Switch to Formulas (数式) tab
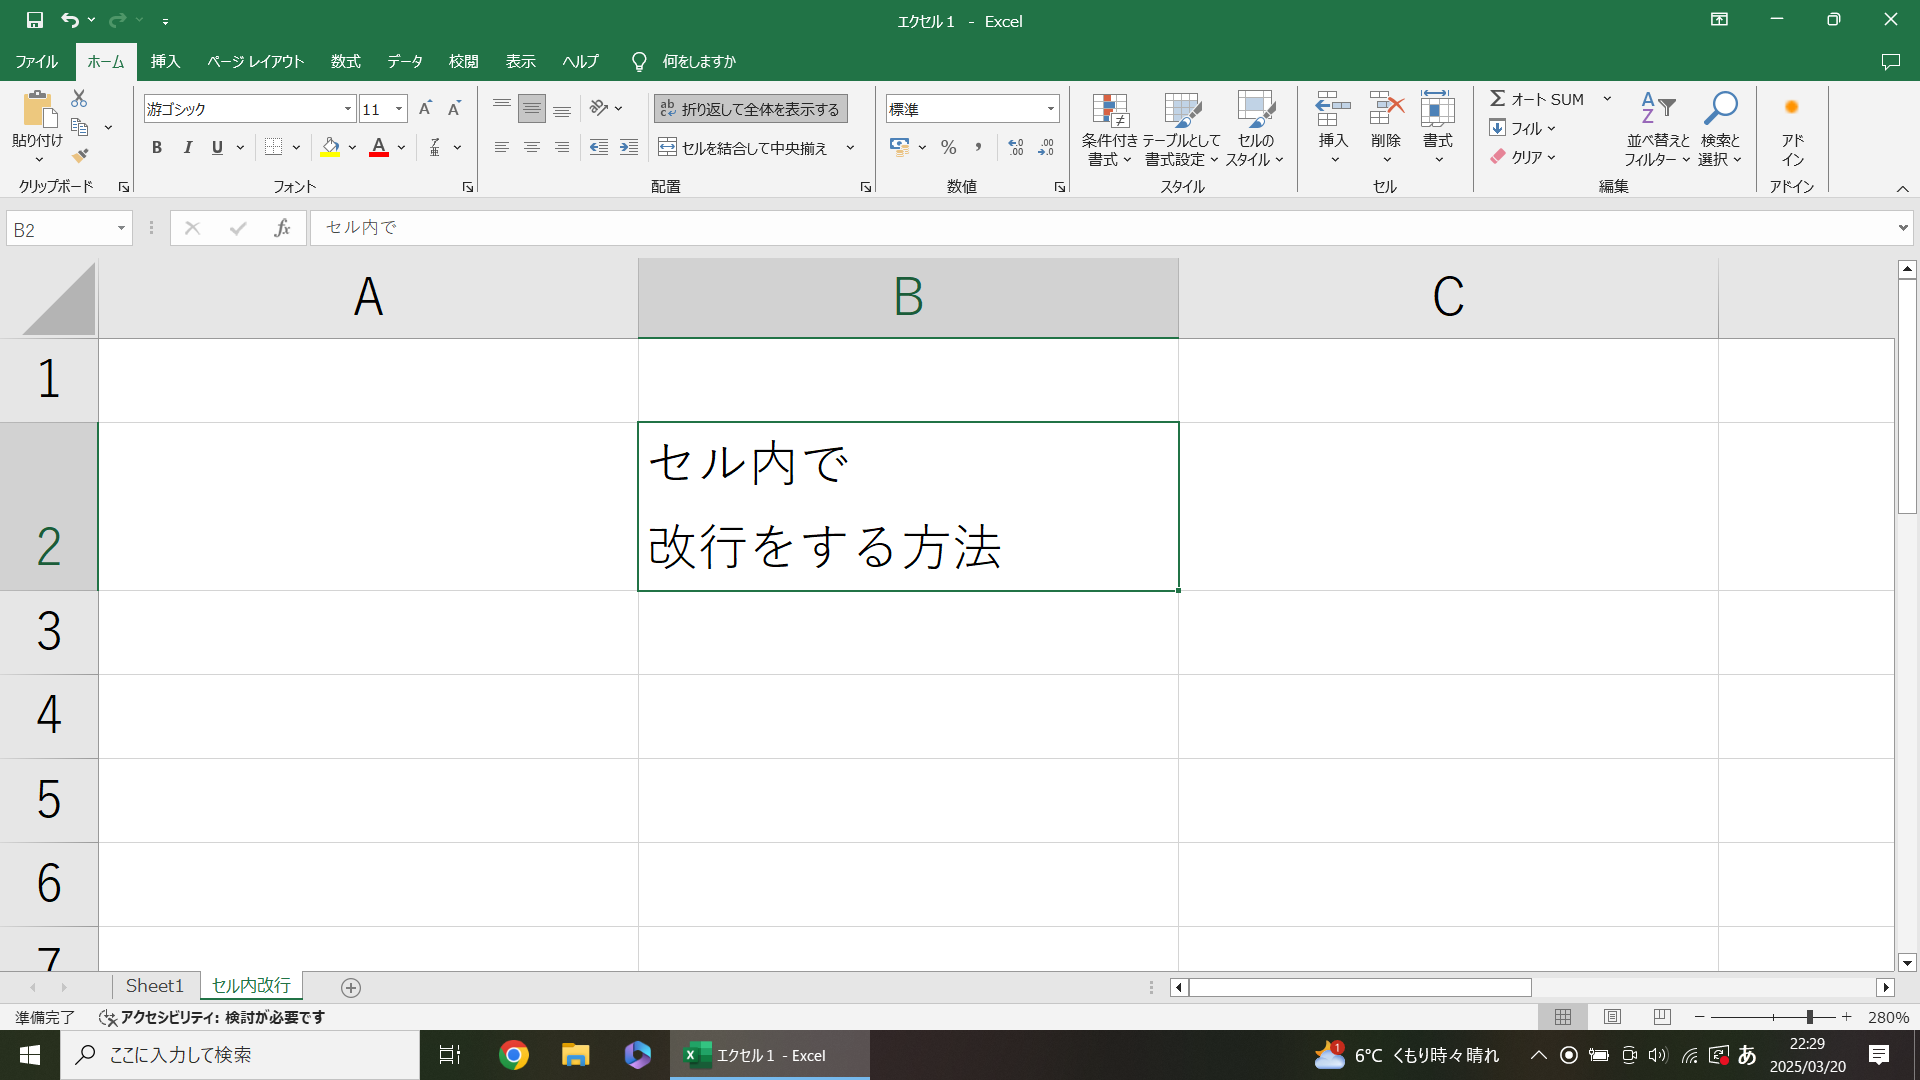The height and width of the screenshot is (1080, 1920). point(345,61)
